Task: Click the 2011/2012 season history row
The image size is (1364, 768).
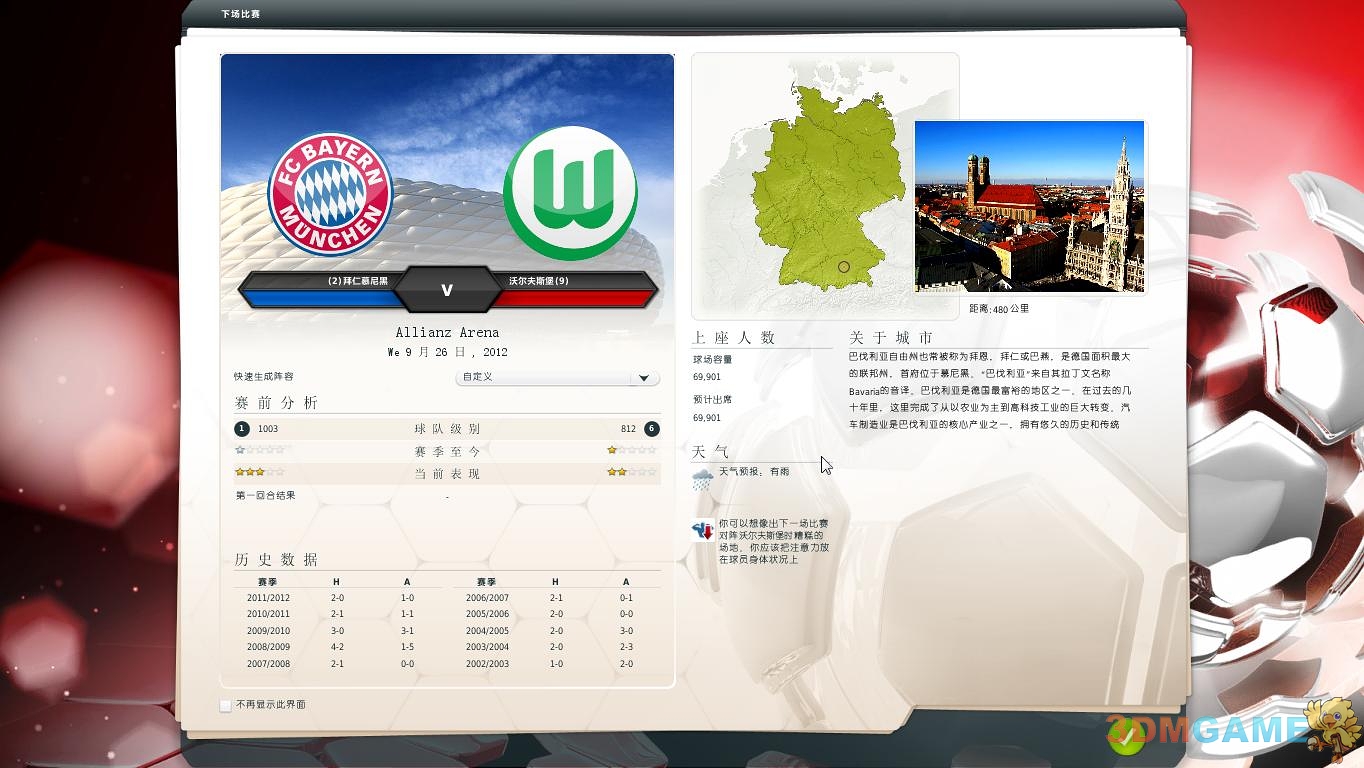Action: pyautogui.click(x=340, y=598)
